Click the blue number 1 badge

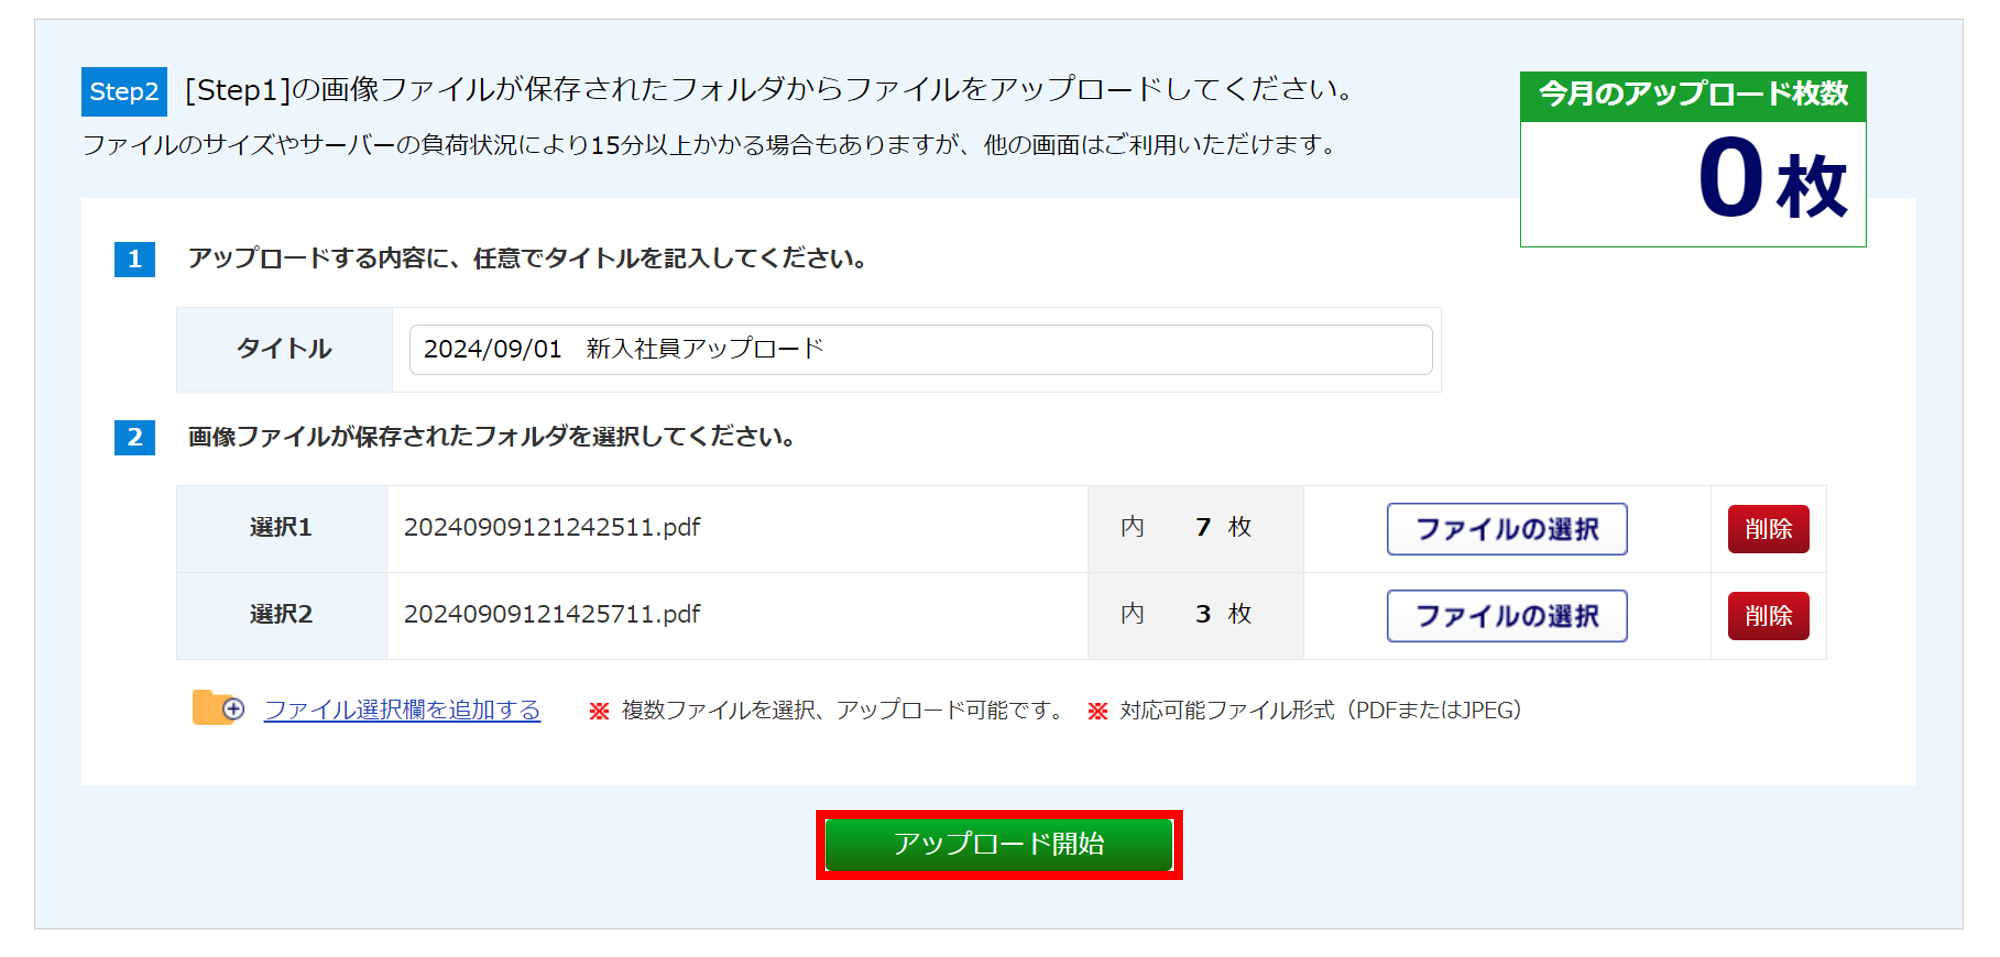(134, 259)
